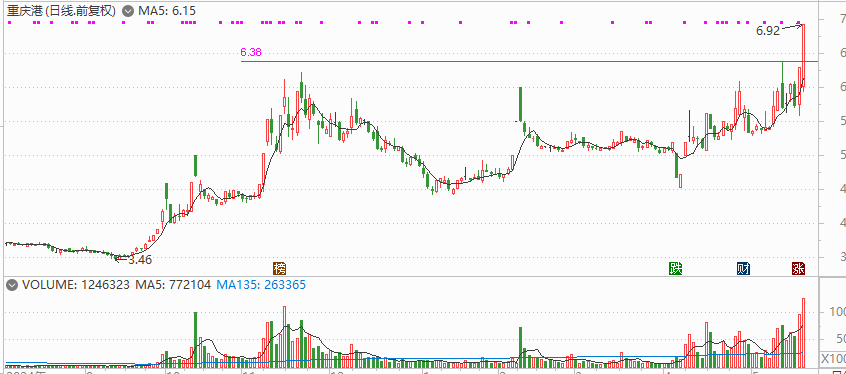846x374 pixels.
Task: Select the magenta horizontal line at 6.38
Action: point(529,62)
